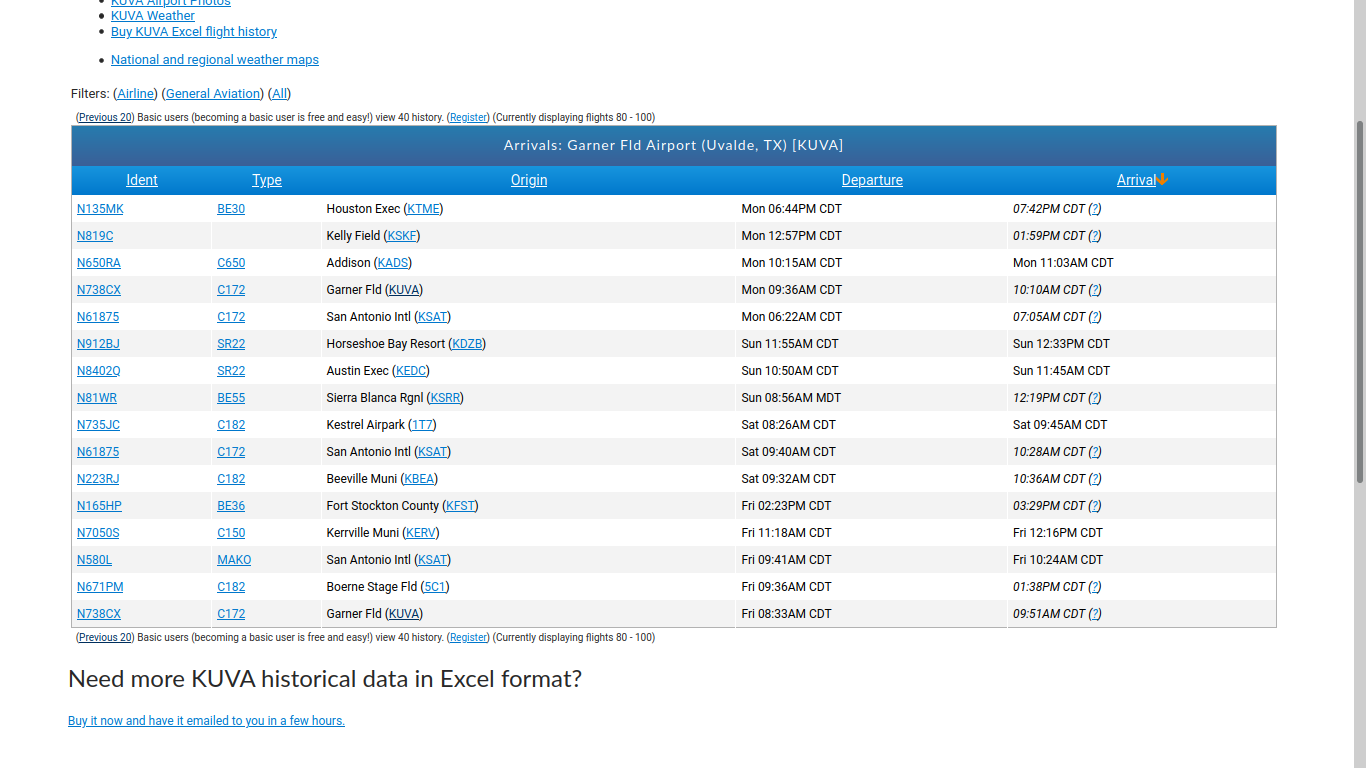Screen dimensions: 1366x768
Task: Open flight N735JC
Action: pos(98,425)
